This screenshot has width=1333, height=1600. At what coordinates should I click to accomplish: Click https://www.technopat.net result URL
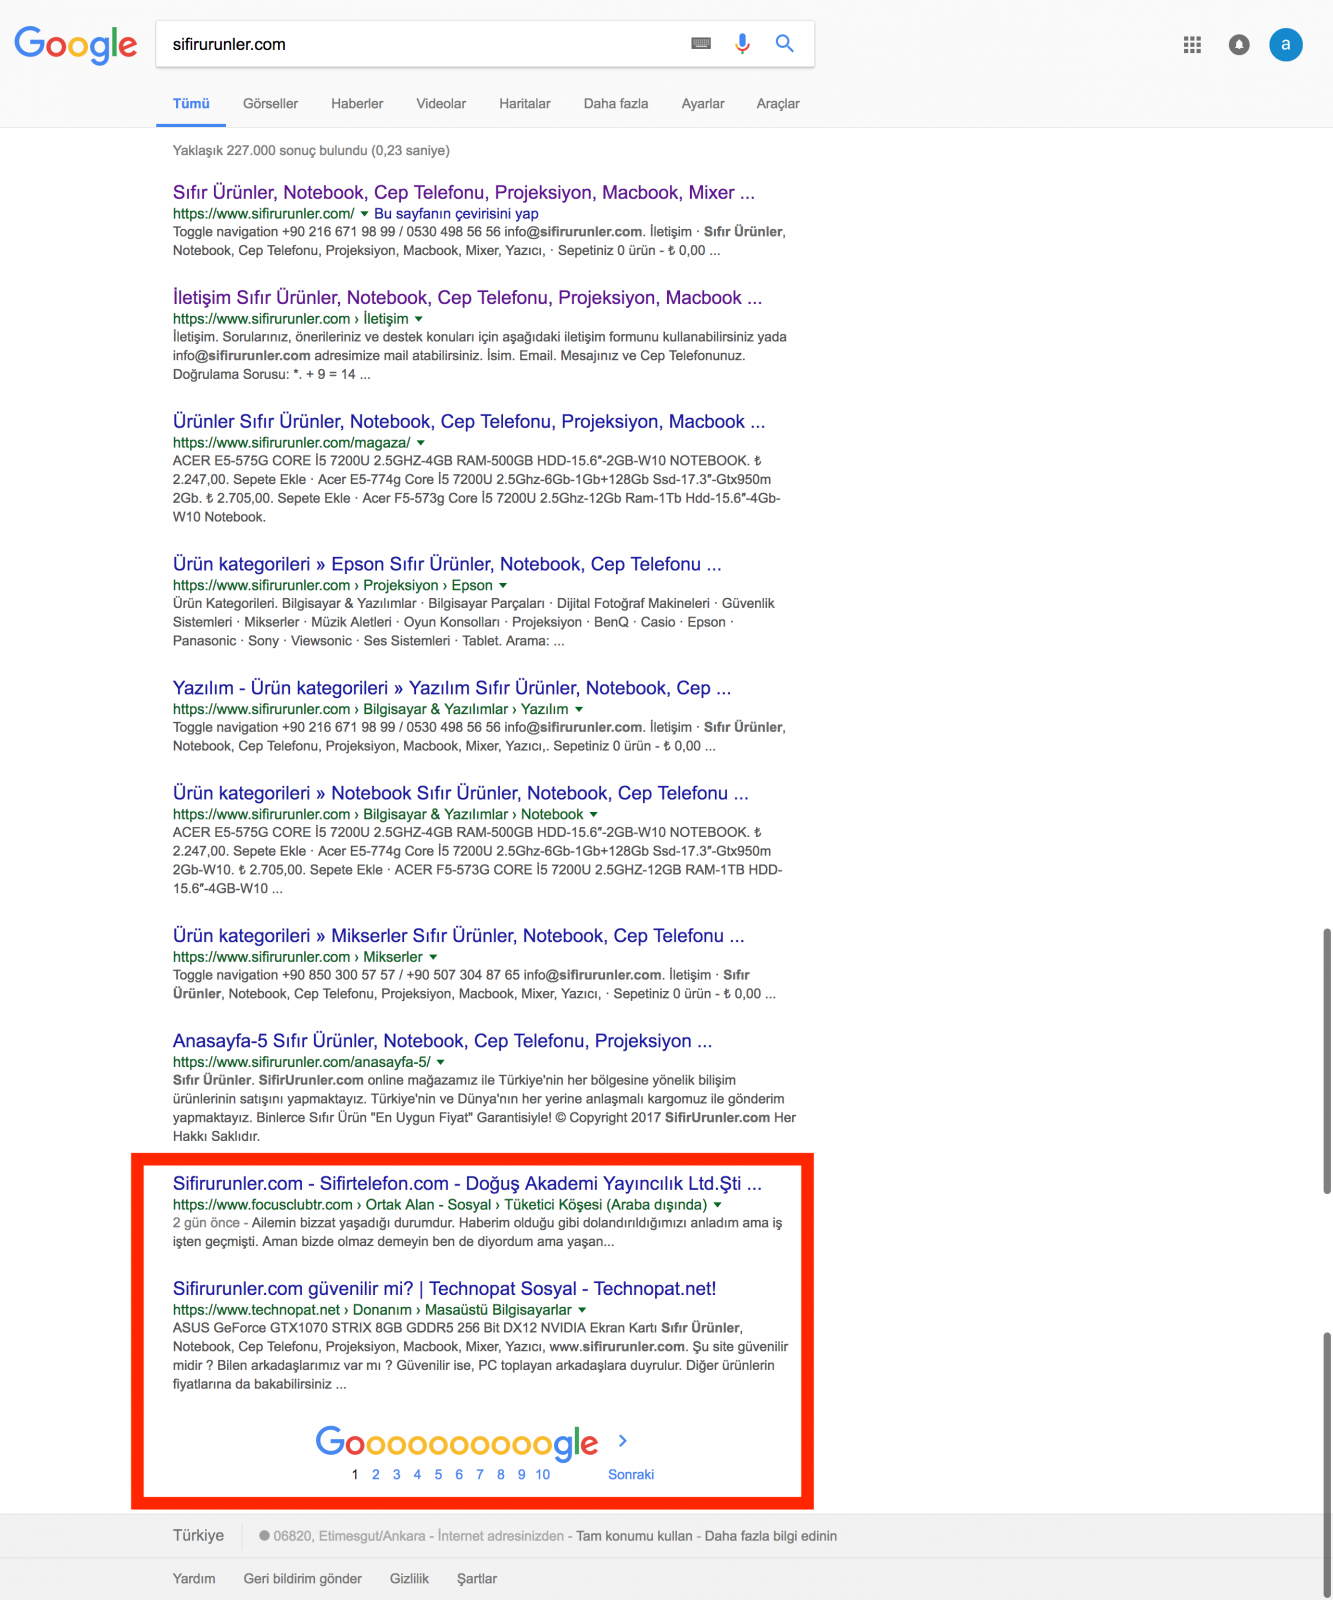(x=256, y=1310)
